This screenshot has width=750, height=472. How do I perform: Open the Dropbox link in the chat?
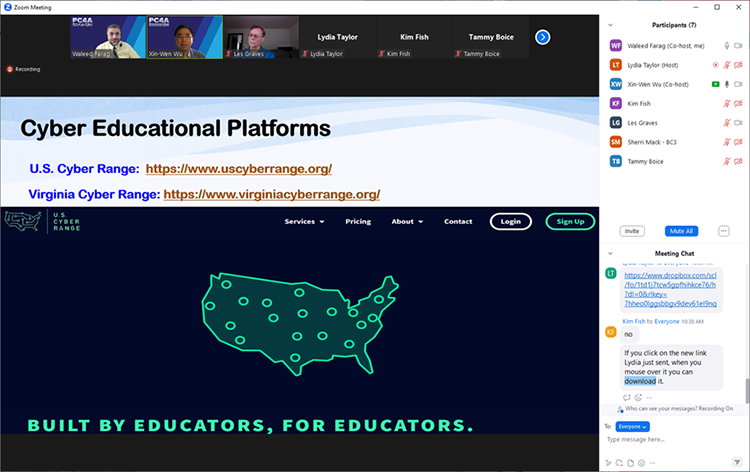[670, 289]
